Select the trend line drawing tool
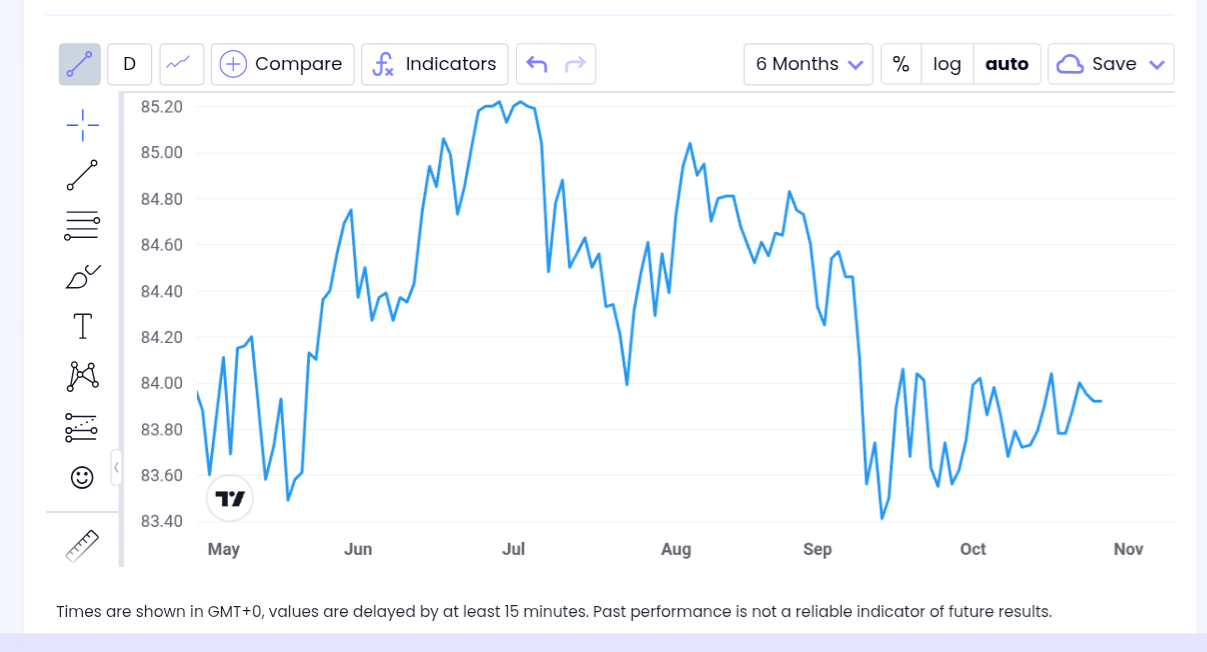 click(x=82, y=175)
